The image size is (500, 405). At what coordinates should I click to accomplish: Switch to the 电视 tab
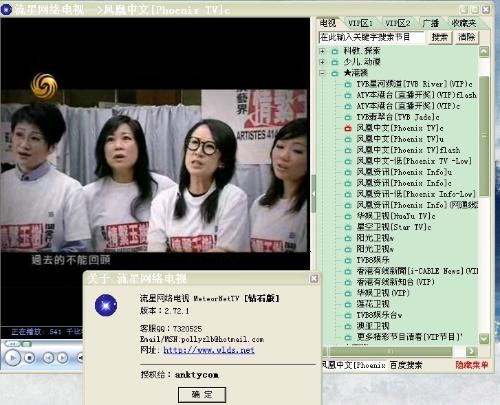click(x=328, y=23)
